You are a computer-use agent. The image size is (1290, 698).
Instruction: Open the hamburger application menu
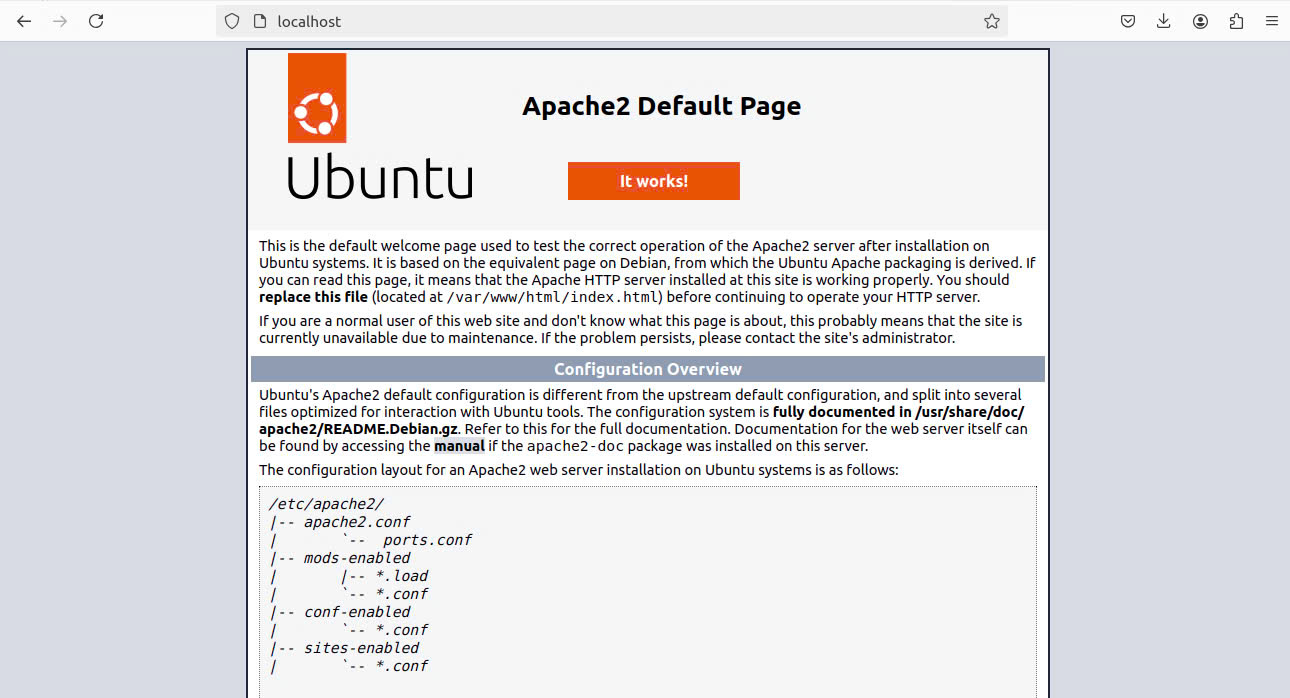click(1271, 21)
